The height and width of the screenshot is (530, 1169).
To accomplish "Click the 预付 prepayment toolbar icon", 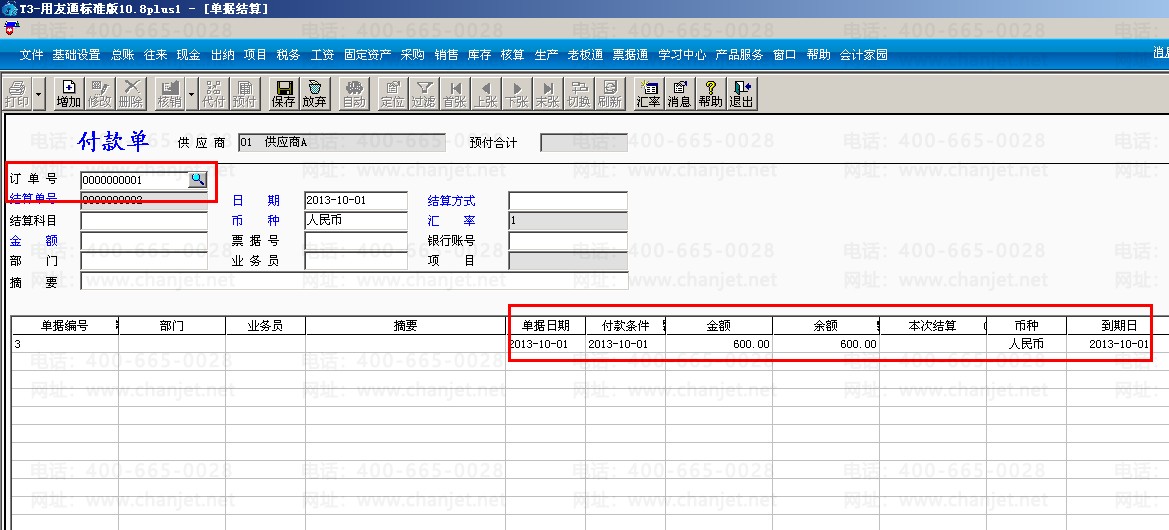I will [x=244, y=94].
